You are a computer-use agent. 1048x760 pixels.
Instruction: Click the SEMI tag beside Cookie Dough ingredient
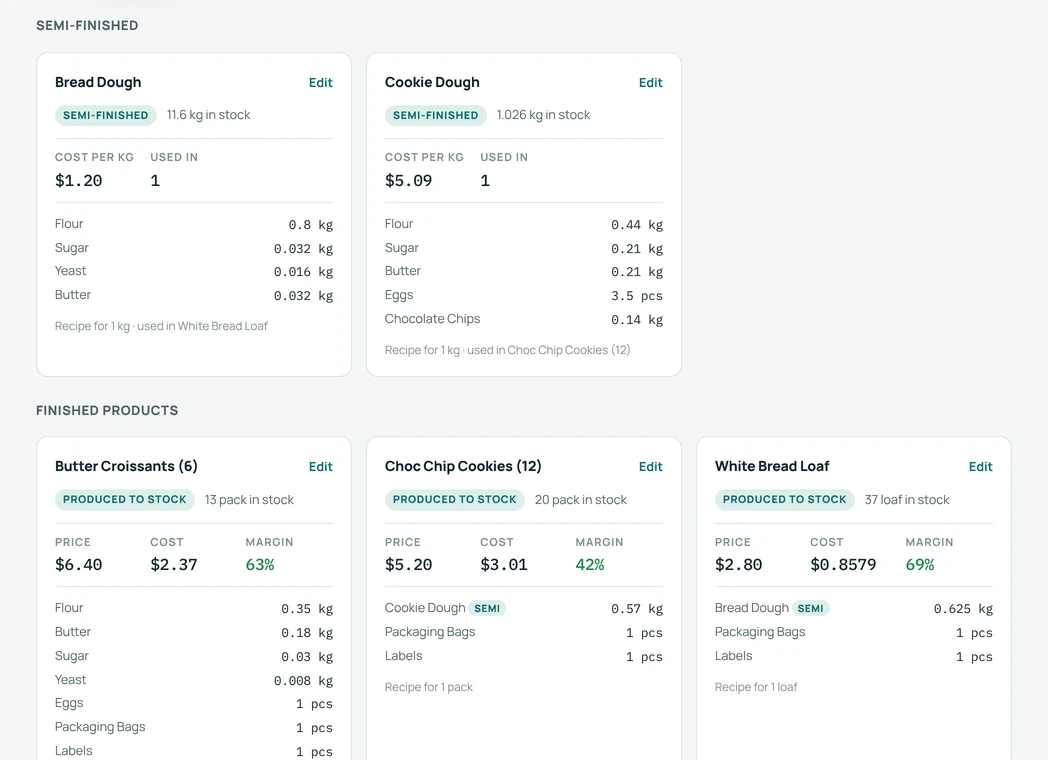coord(487,608)
